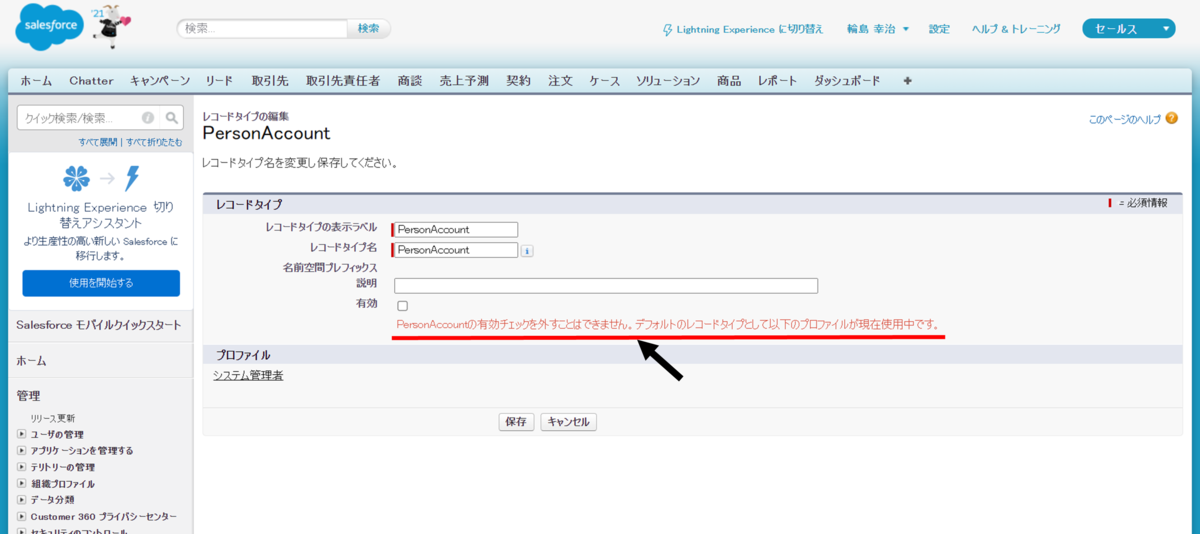Screen dimensions: 1200x534
Task: Click the 使用を開始する button
Action: coord(101,283)
